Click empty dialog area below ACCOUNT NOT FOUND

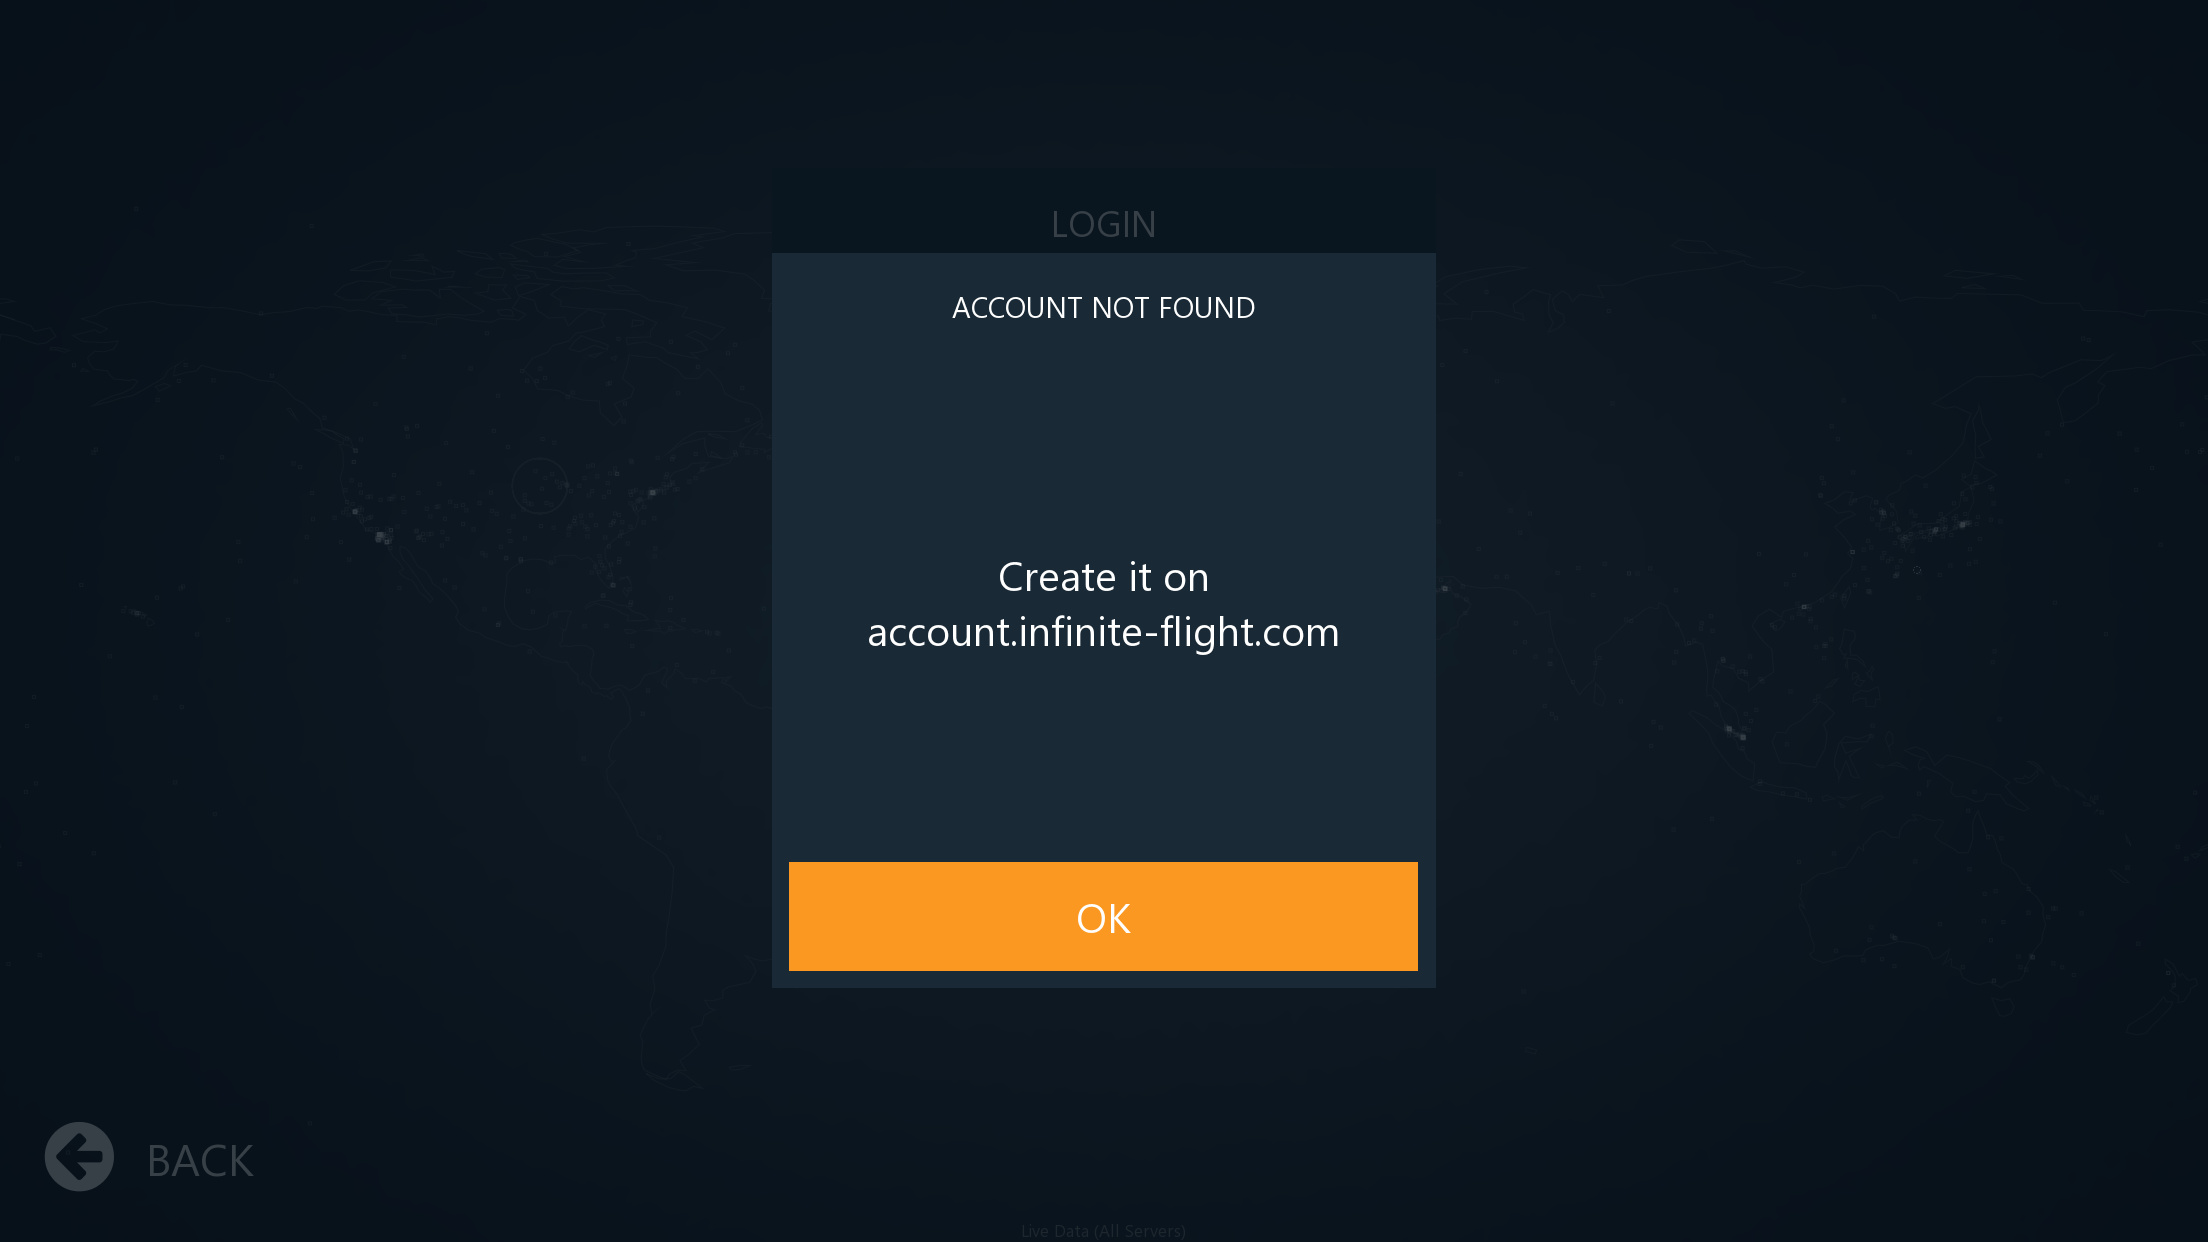tap(1103, 430)
